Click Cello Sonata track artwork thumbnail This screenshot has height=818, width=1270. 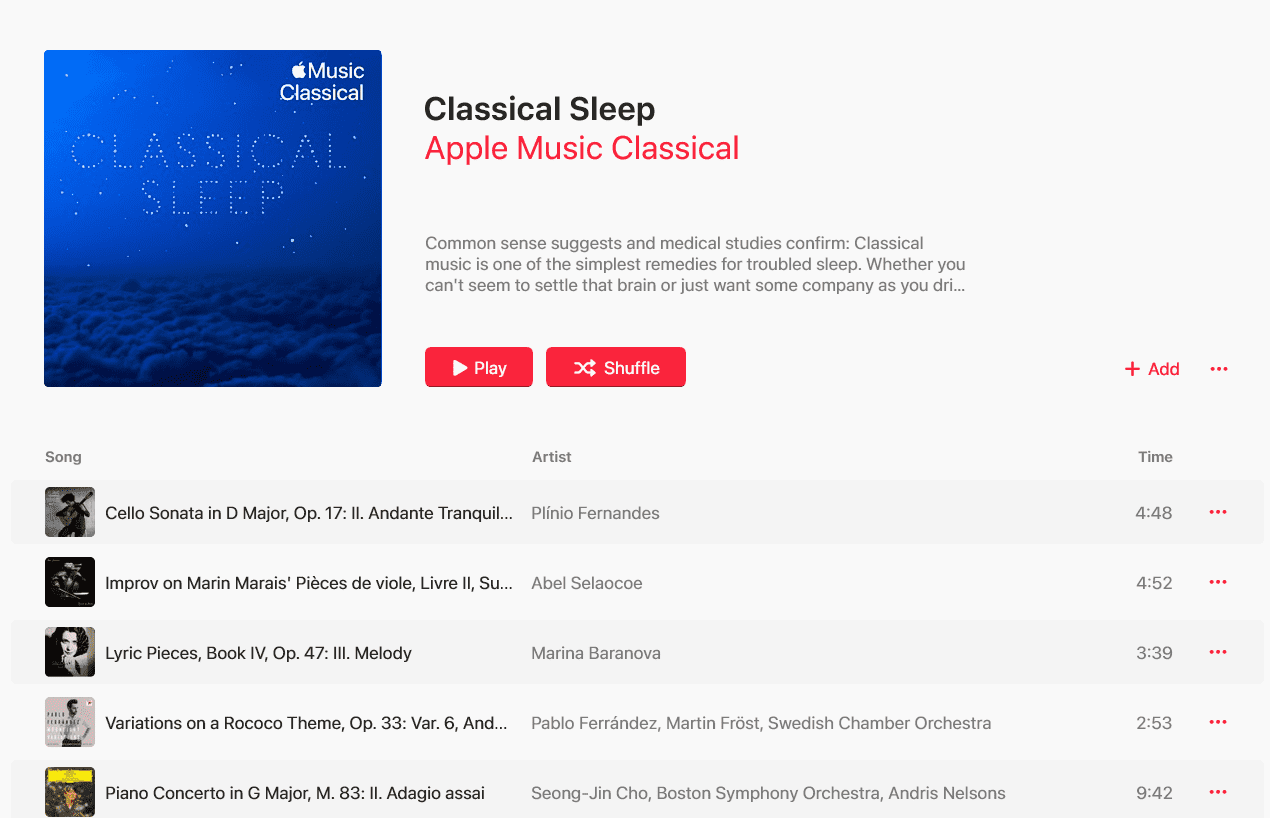point(70,512)
